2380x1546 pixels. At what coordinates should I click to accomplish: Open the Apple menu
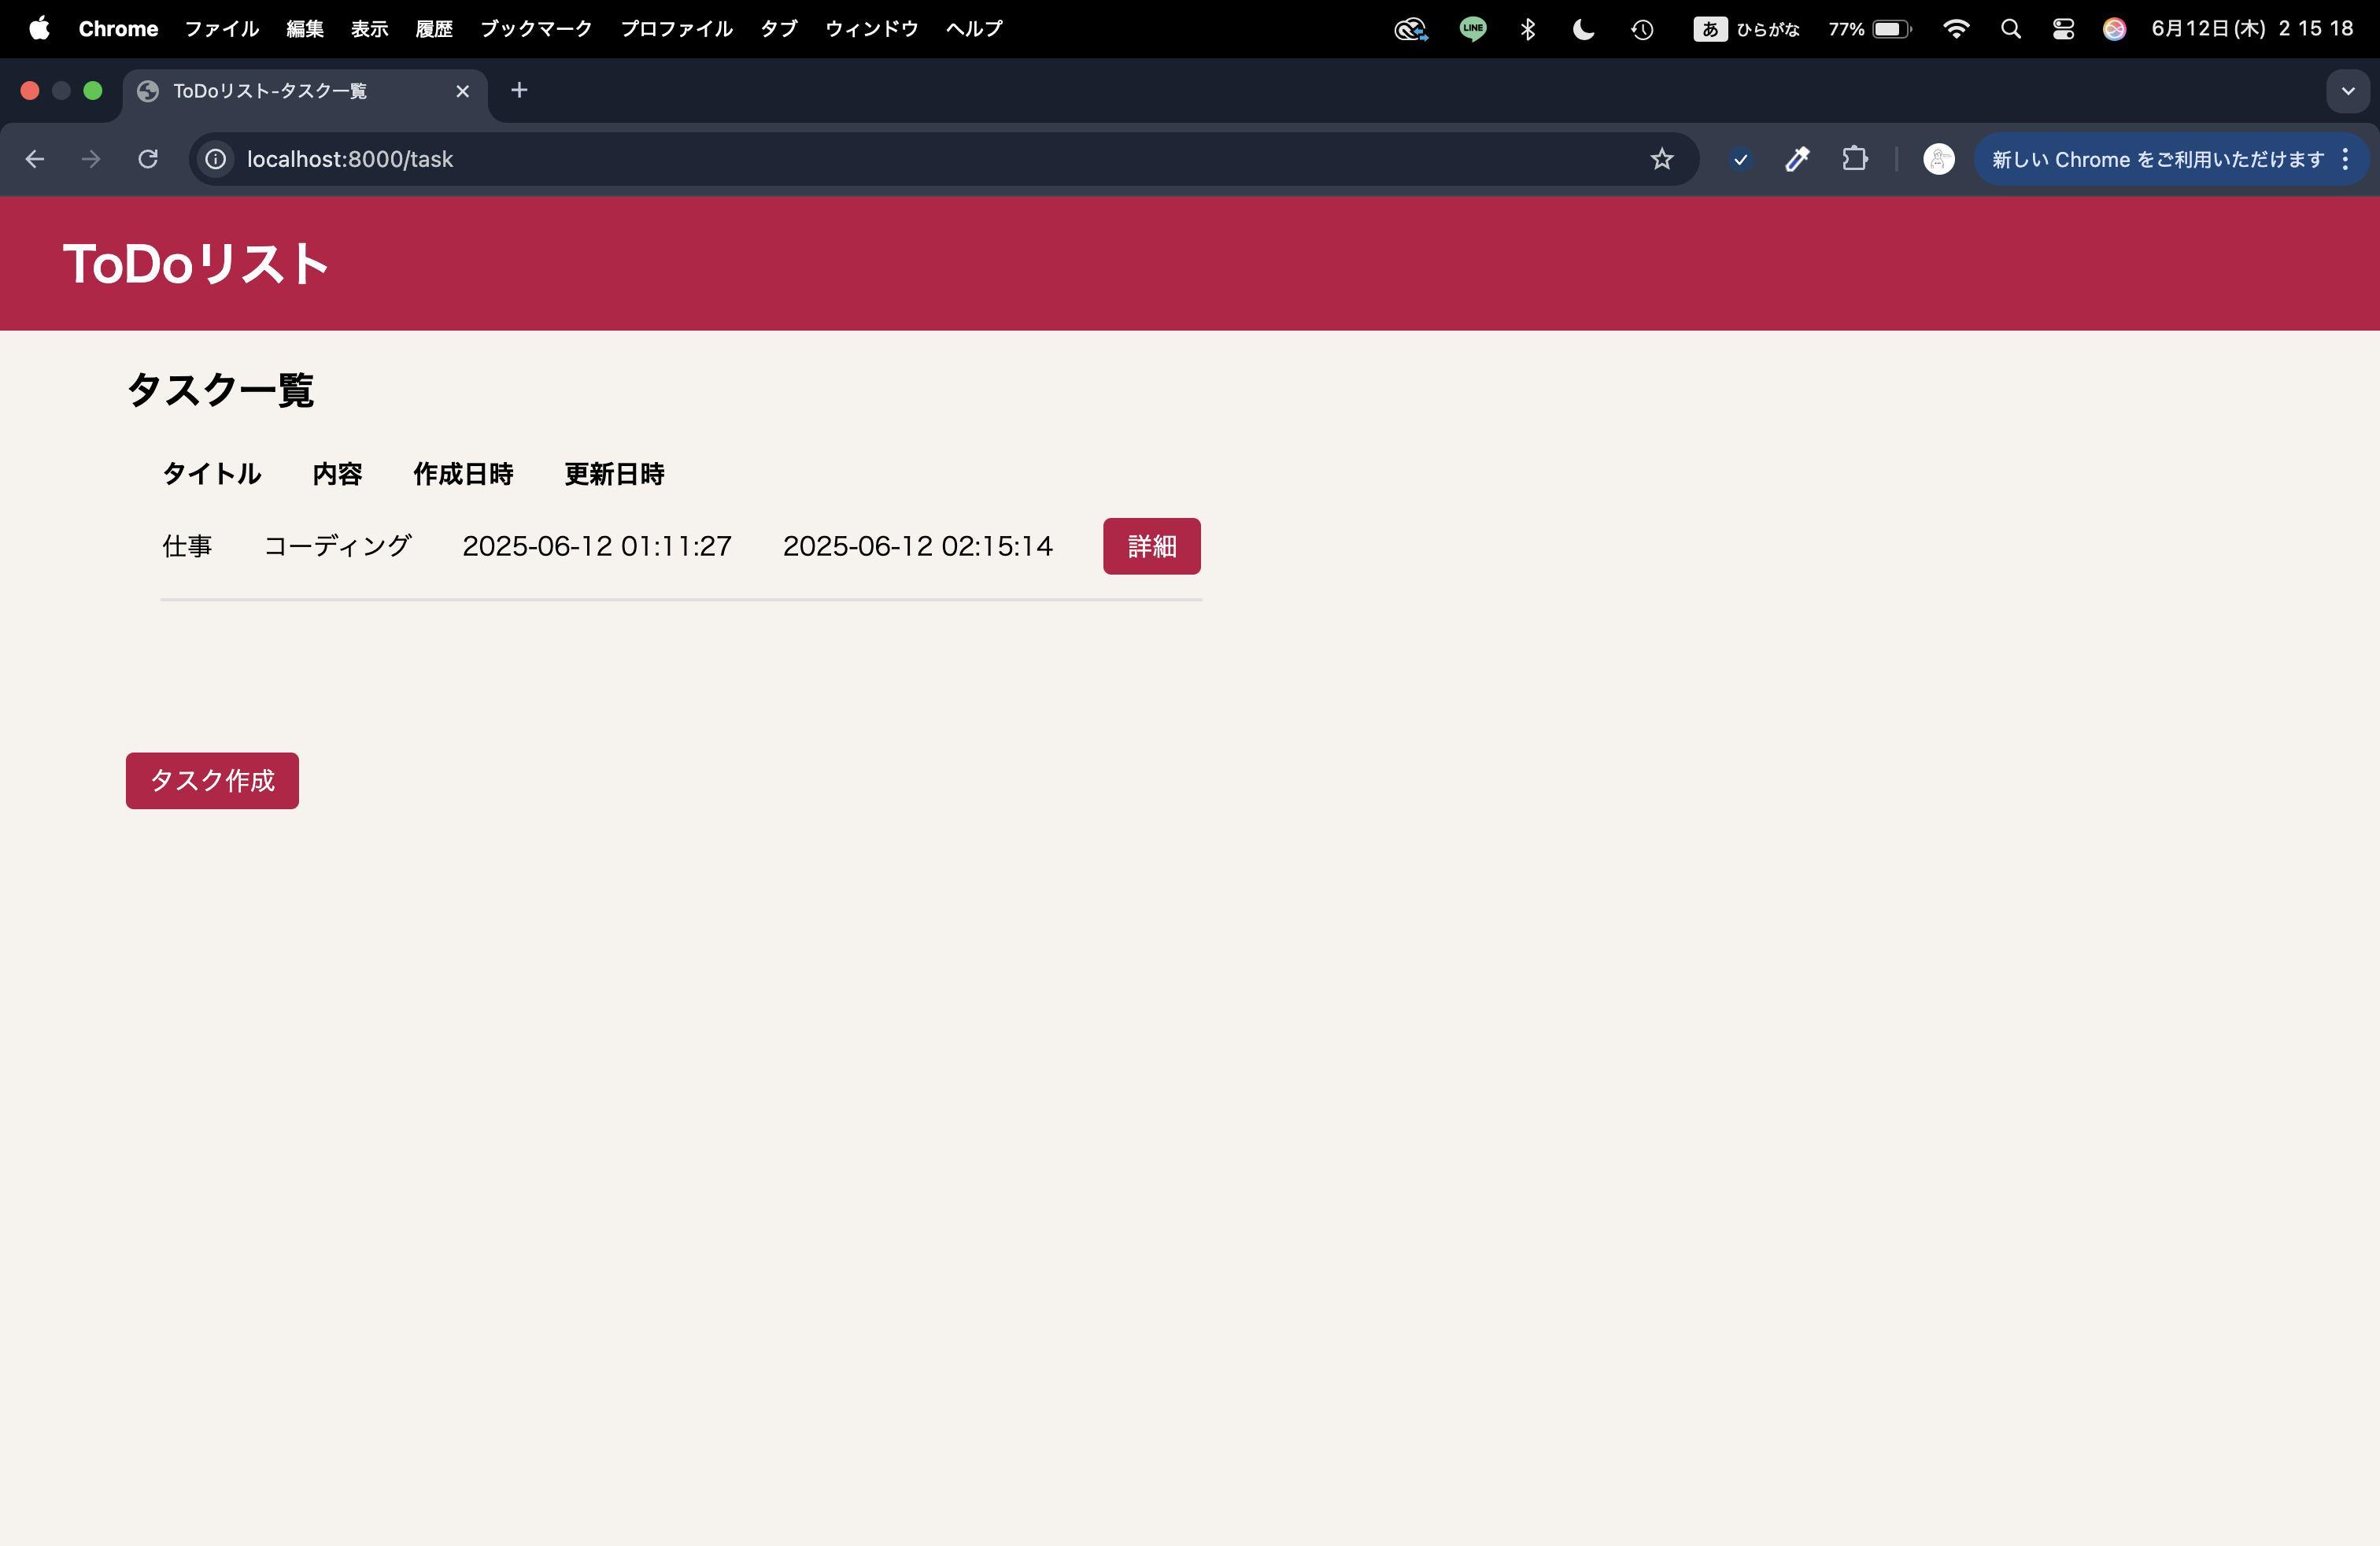39,29
